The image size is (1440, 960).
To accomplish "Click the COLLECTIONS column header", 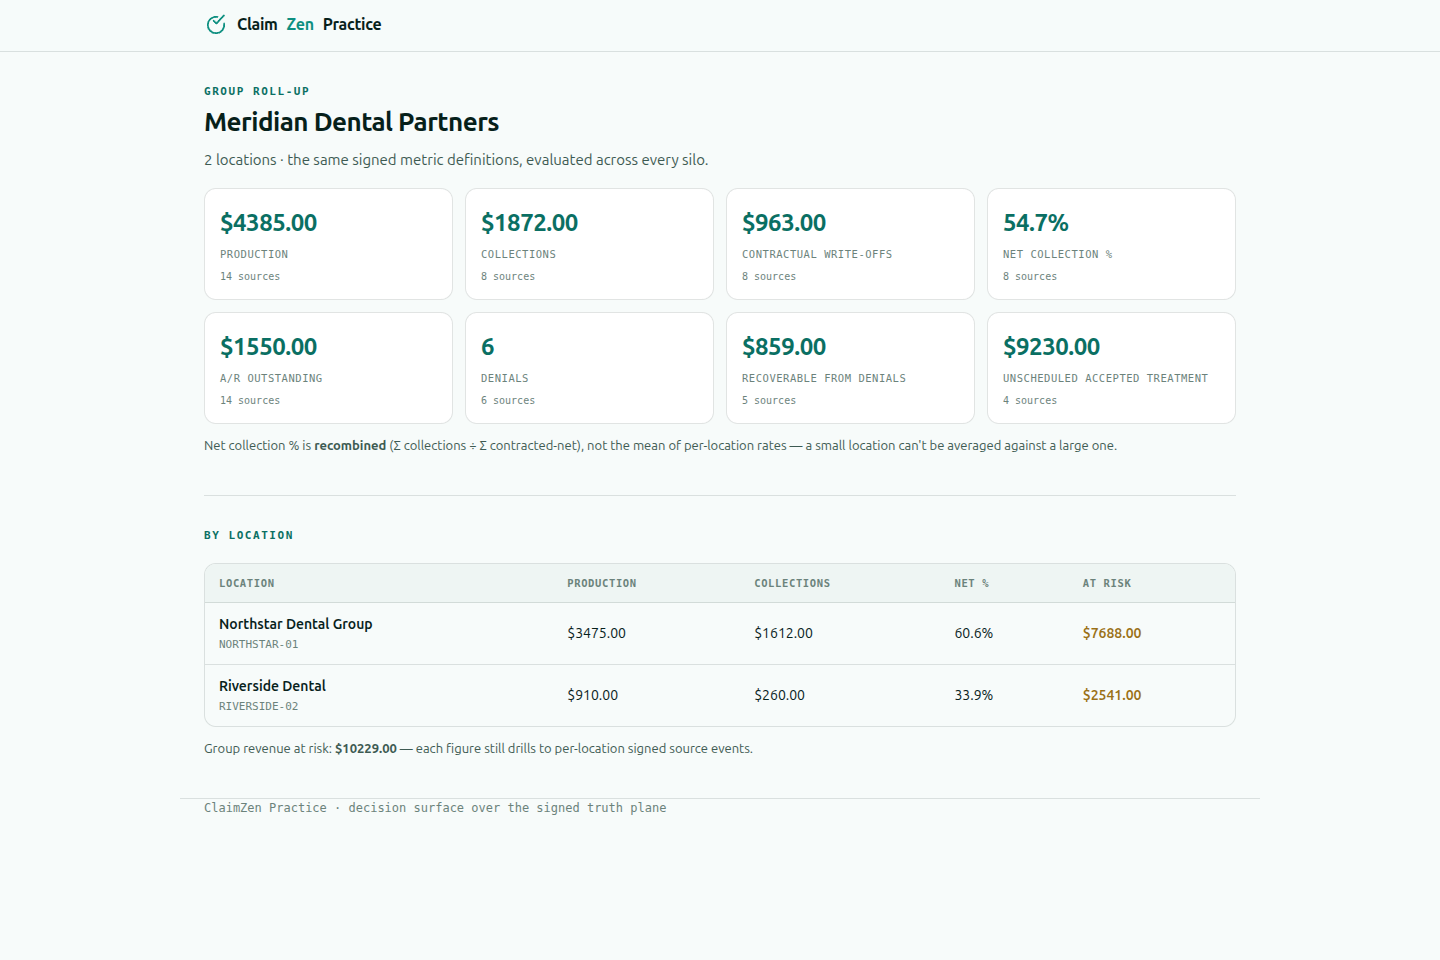I will [792, 583].
